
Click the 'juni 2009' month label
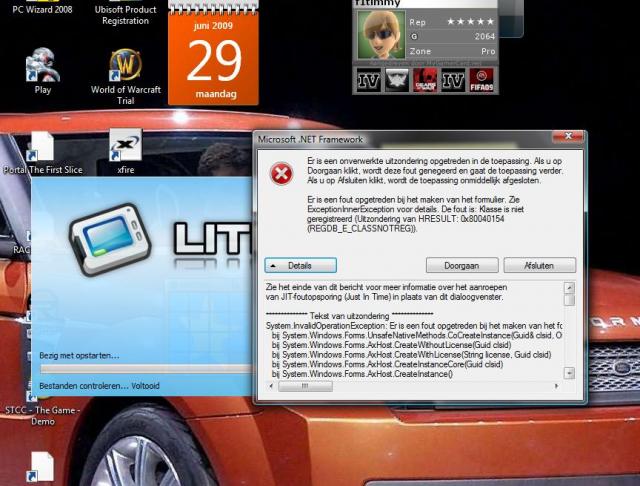coord(213,26)
